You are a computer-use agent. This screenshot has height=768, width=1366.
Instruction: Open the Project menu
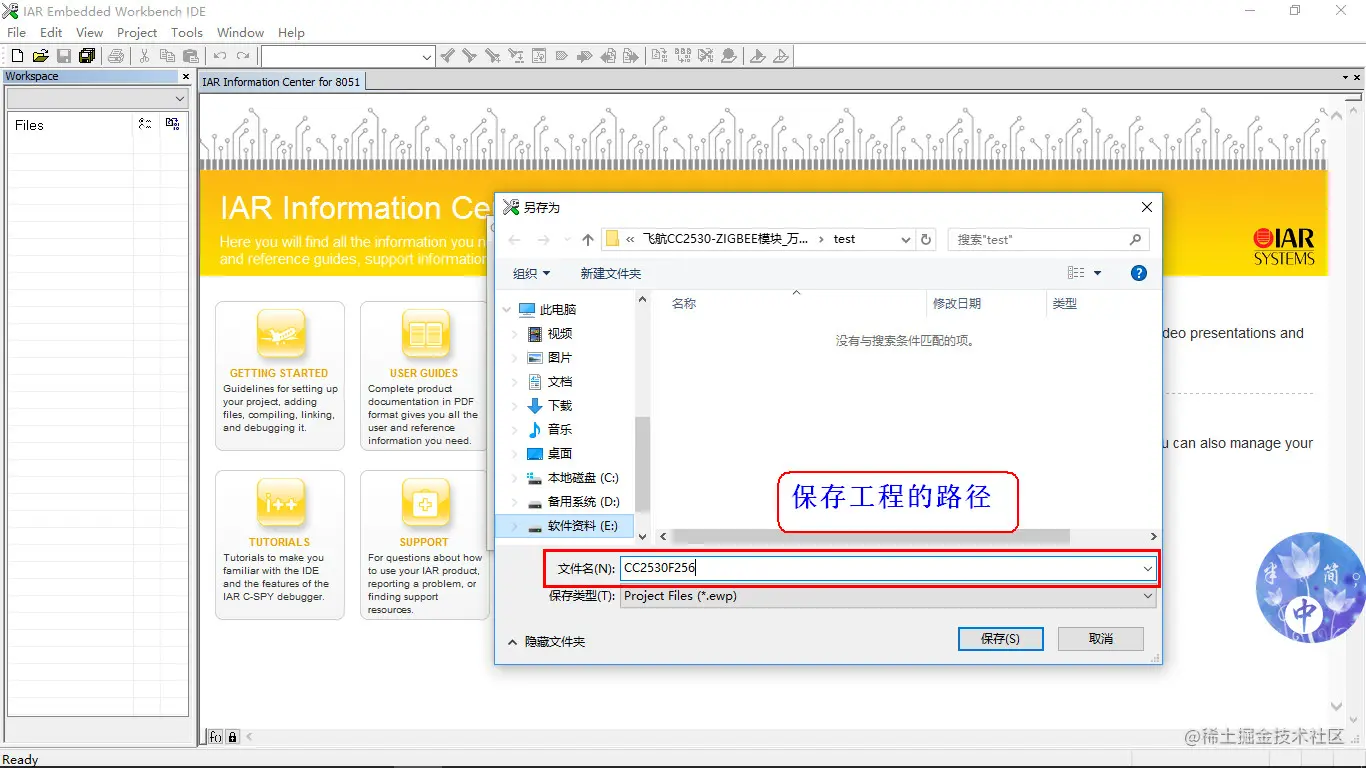(x=137, y=32)
